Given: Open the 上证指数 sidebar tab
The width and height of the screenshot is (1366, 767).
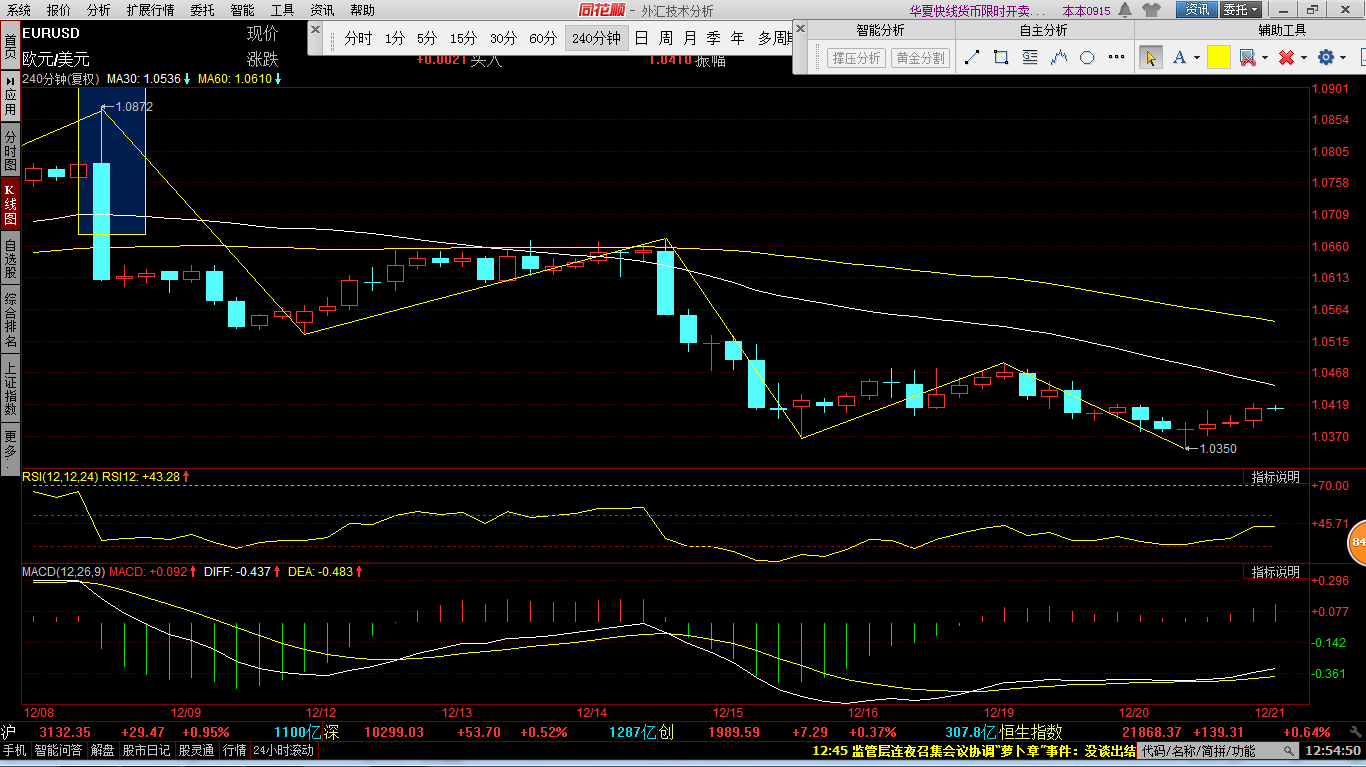Looking at the screenshot, I should [x=10, y=389].
